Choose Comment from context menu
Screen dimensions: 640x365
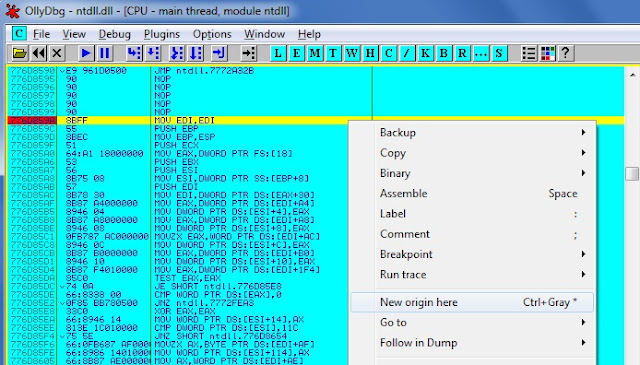click(x=473, y=234)
